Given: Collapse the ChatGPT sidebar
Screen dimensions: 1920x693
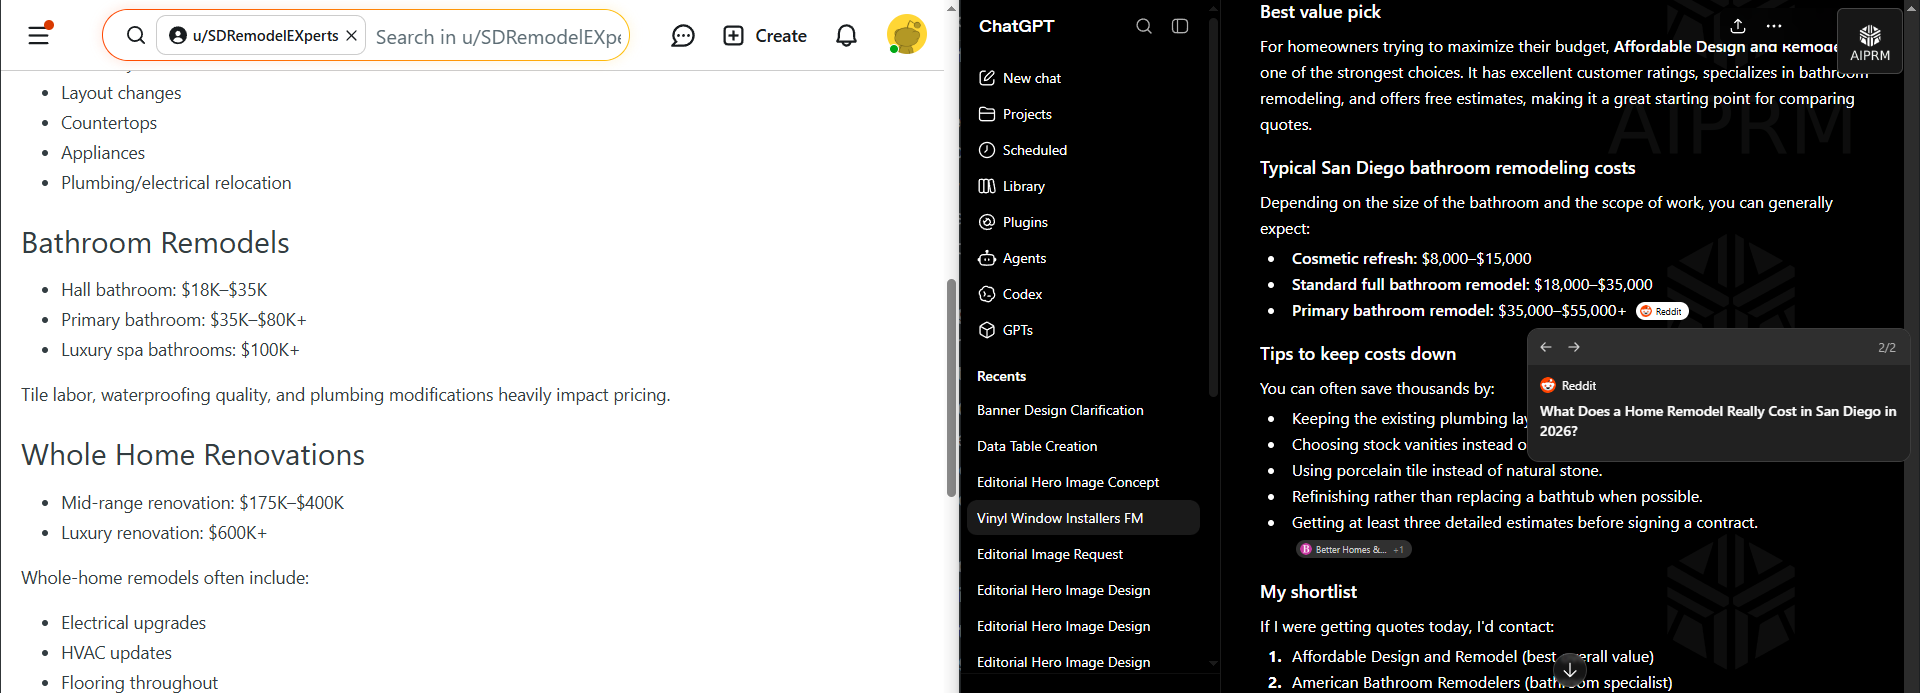Looking at the screenshot, I should coord(1180,26).
